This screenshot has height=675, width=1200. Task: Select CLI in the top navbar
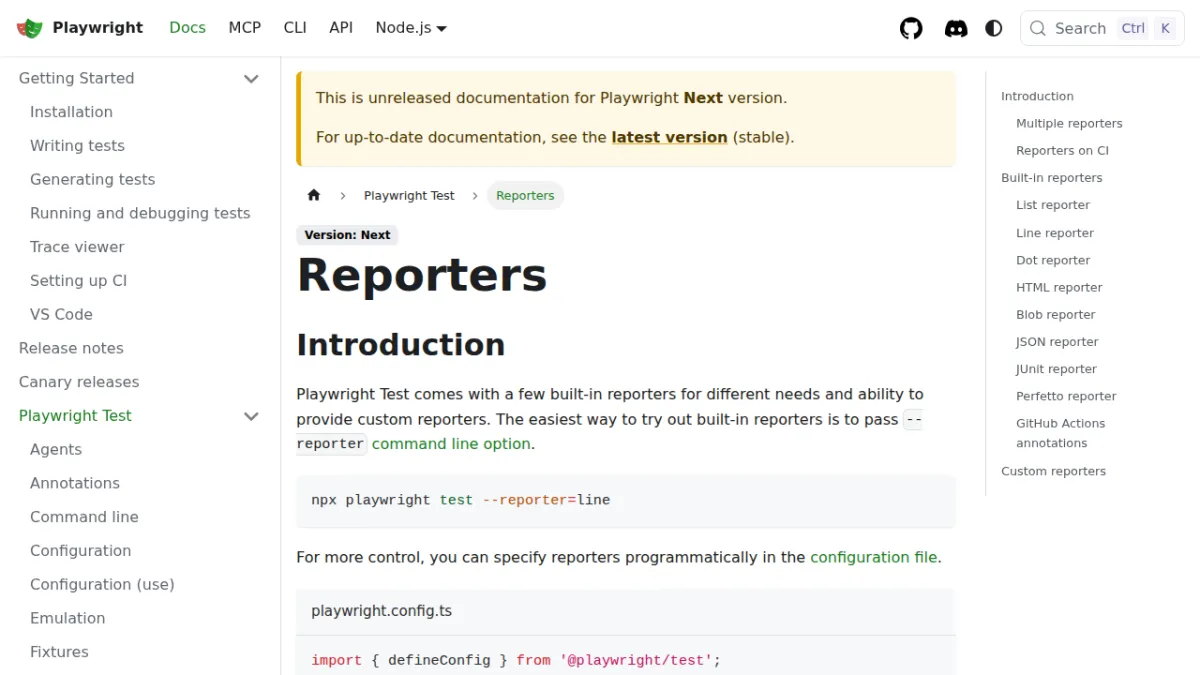[x=295, y=28]
